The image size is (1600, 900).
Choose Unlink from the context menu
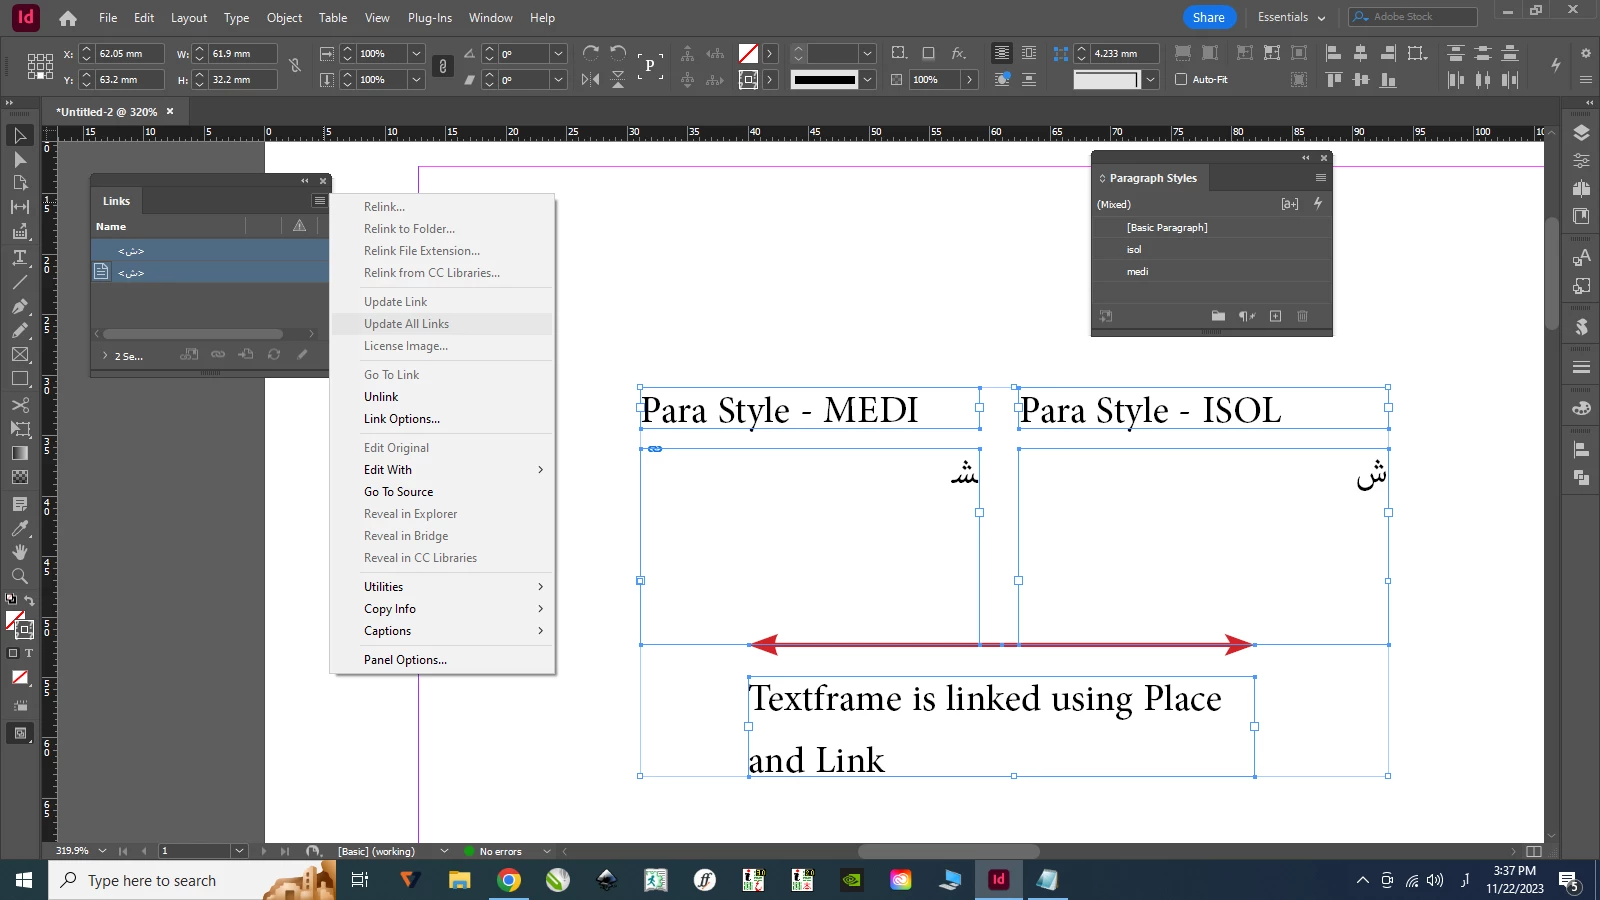tap(381, 397)
